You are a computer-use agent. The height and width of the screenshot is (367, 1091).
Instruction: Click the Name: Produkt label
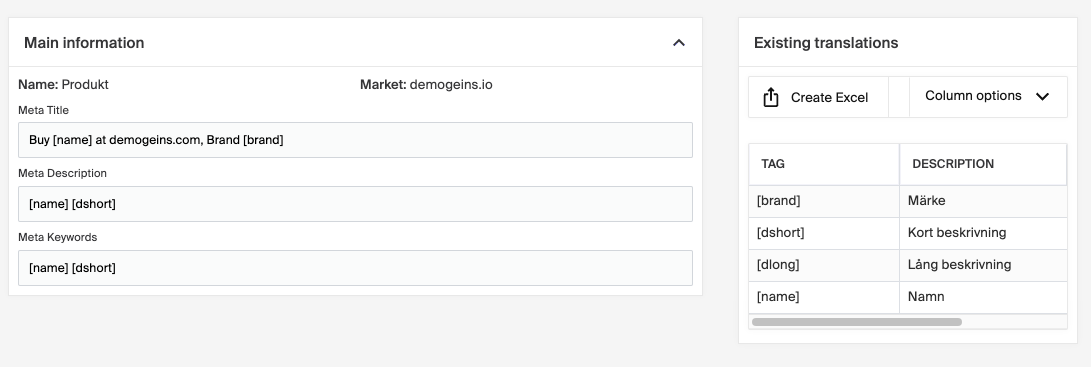pyautogui.click(x=63, y=85)
